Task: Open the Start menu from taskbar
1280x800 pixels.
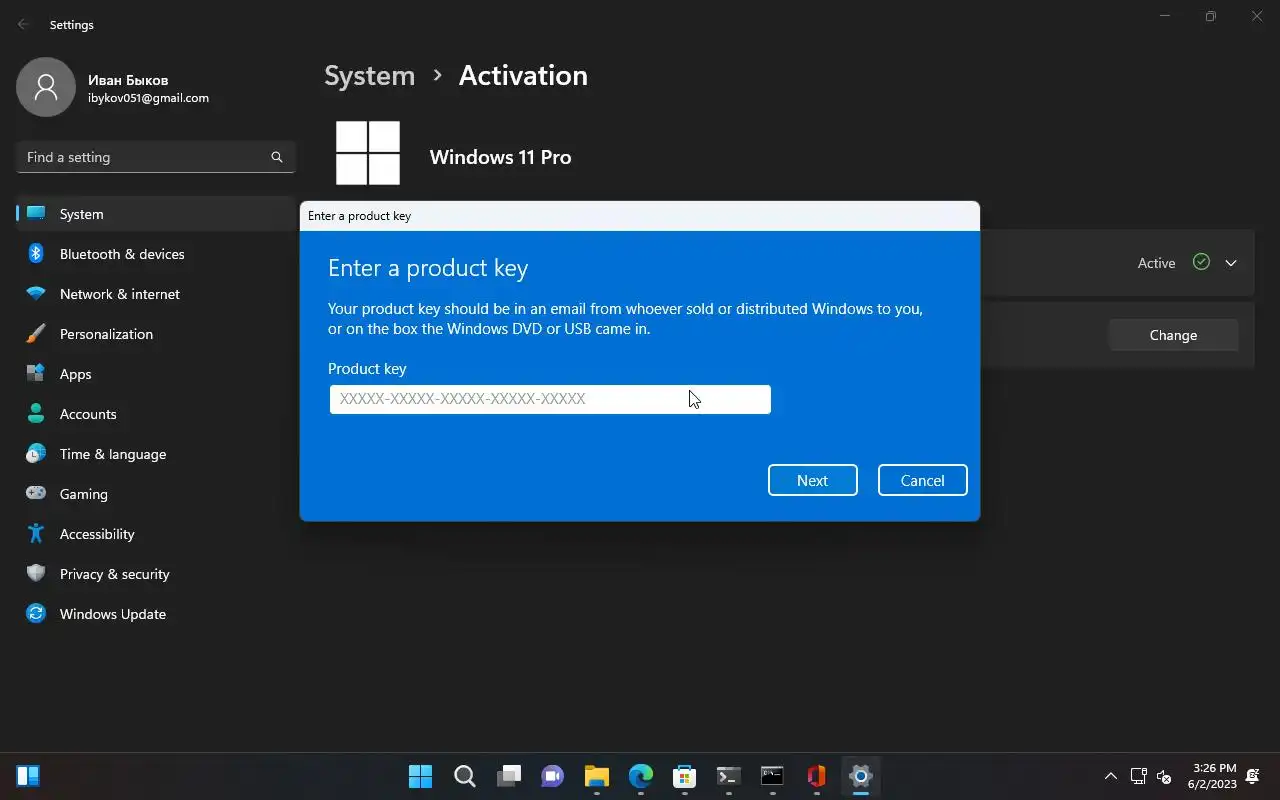Action: (x=421, y=776)
